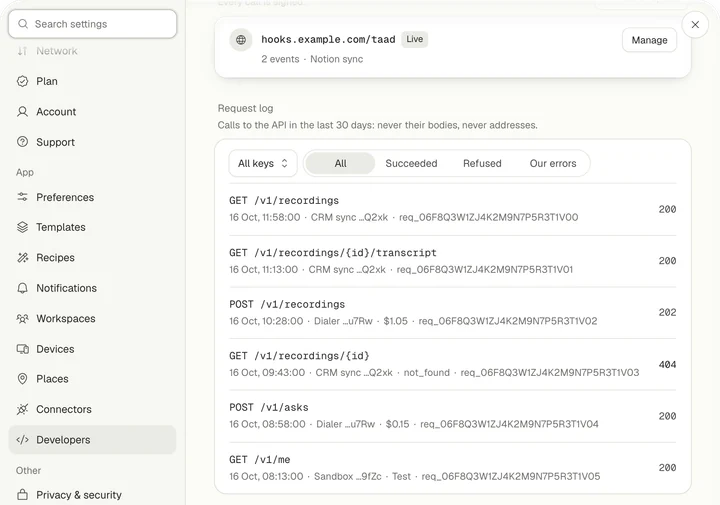
Task: Click the 200 status of POST /v1/asks
Action: click(x=667, y=416)
